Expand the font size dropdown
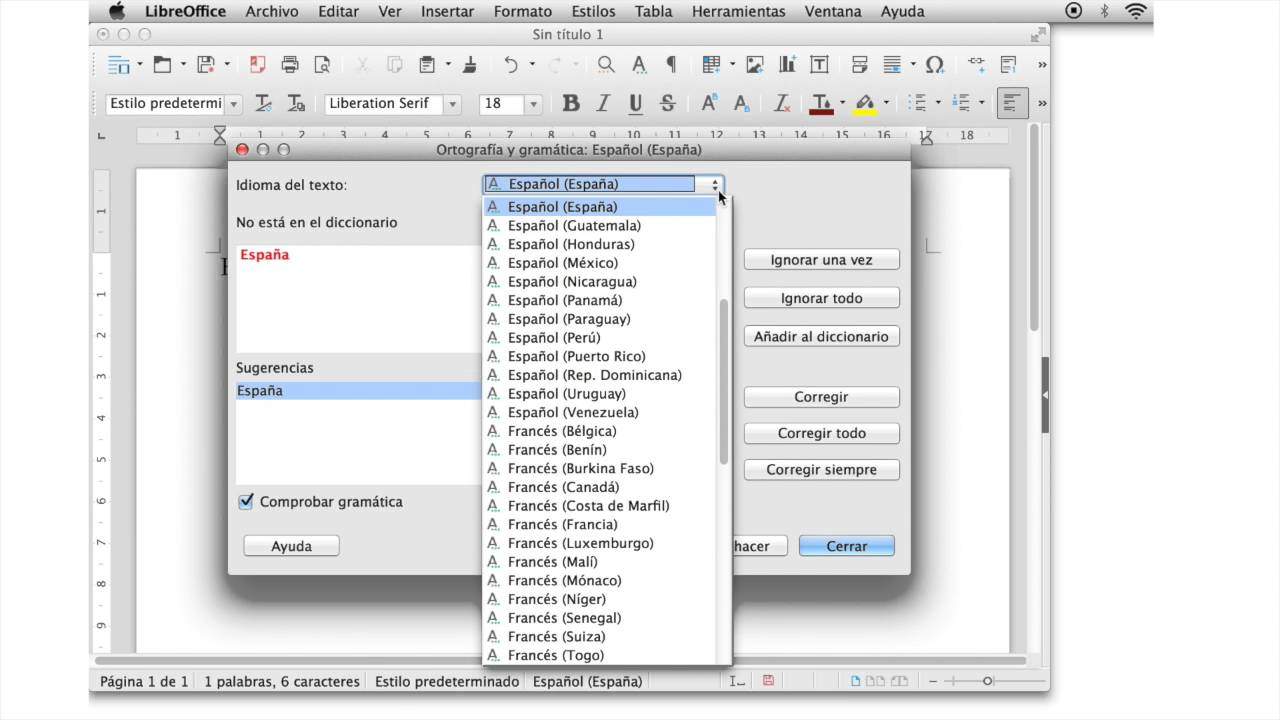This screenshot has height=720, width=1280. click(x=533, y=104)
